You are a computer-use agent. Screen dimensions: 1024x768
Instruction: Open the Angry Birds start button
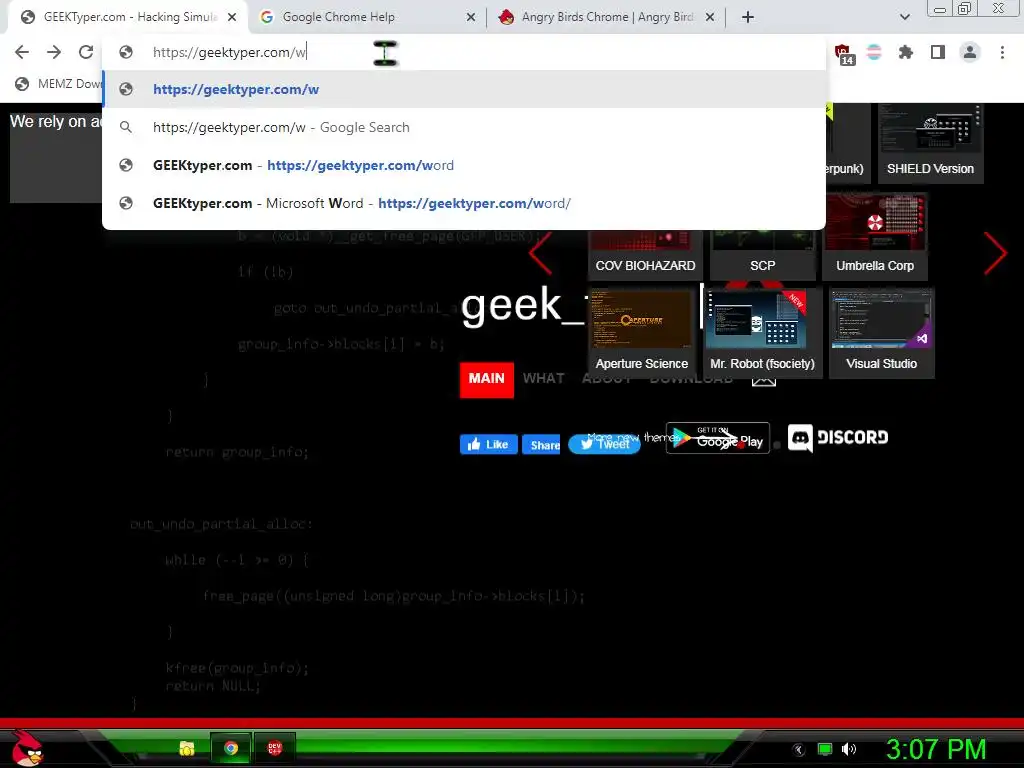(x=26, y=748)
